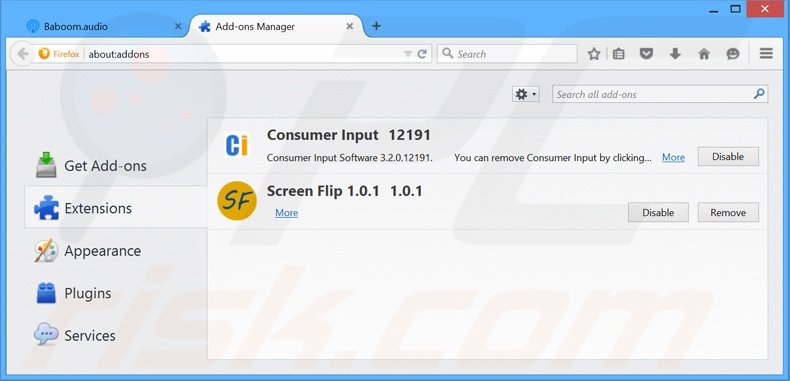Disable the Consumer Input extension

(728, 157)
